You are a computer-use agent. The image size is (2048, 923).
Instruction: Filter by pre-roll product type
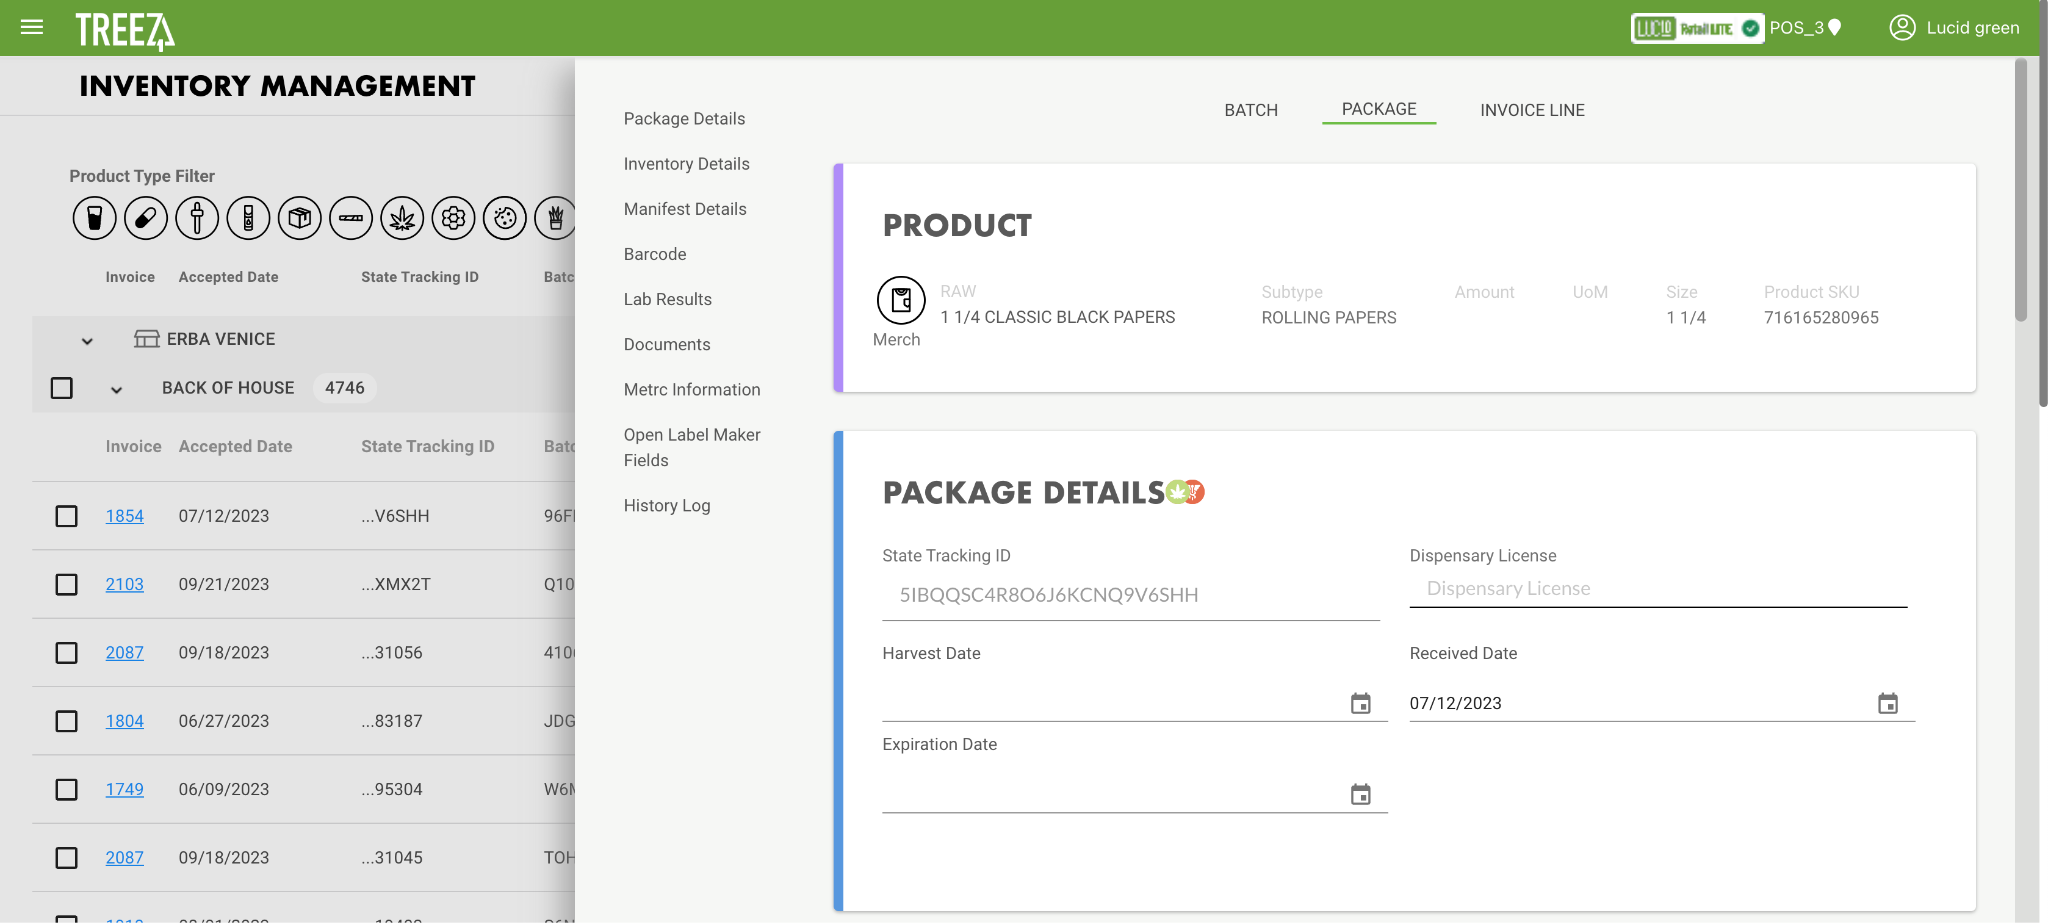(x=351, y=217)
